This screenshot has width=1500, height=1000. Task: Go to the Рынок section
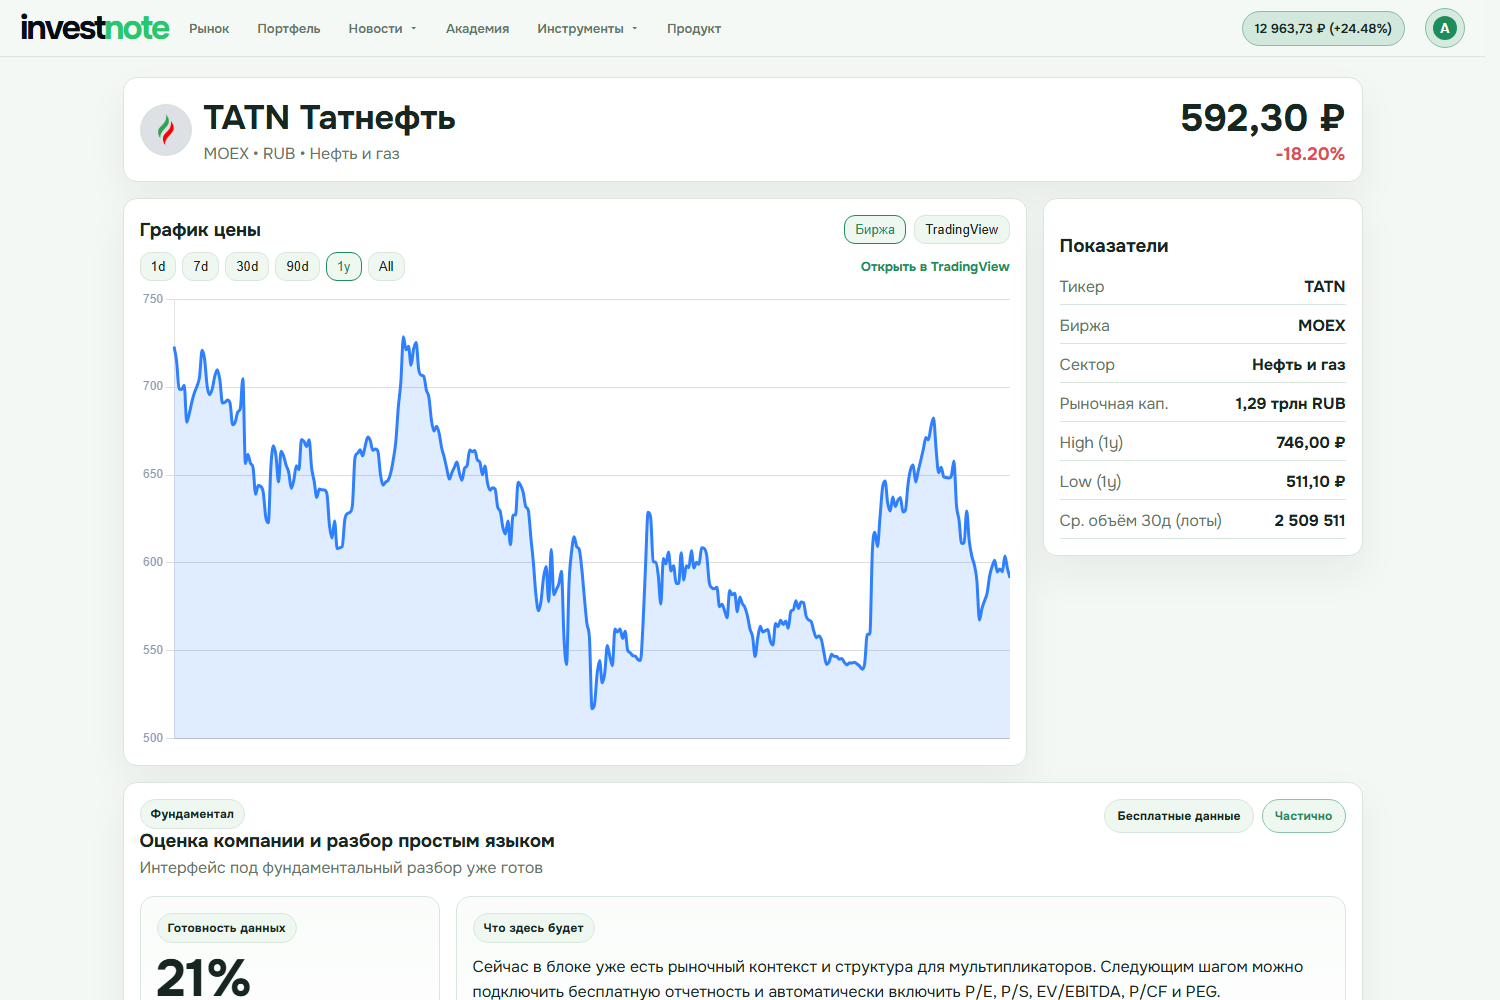209,29
